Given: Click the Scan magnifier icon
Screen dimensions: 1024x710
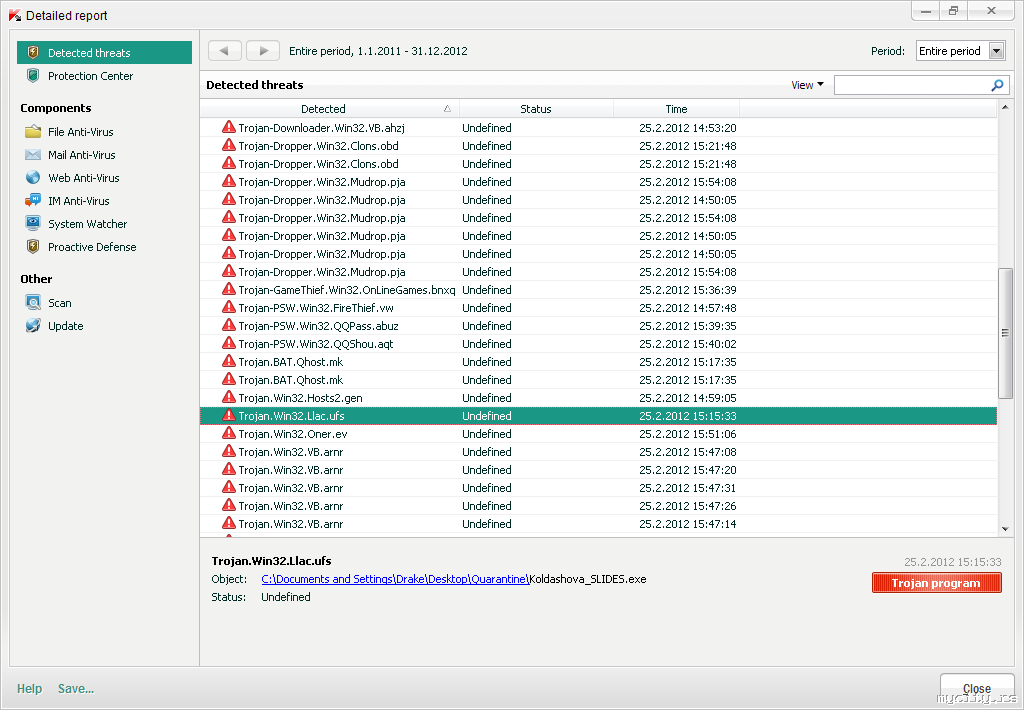Looking at the screenshot, I should point(33,303).
